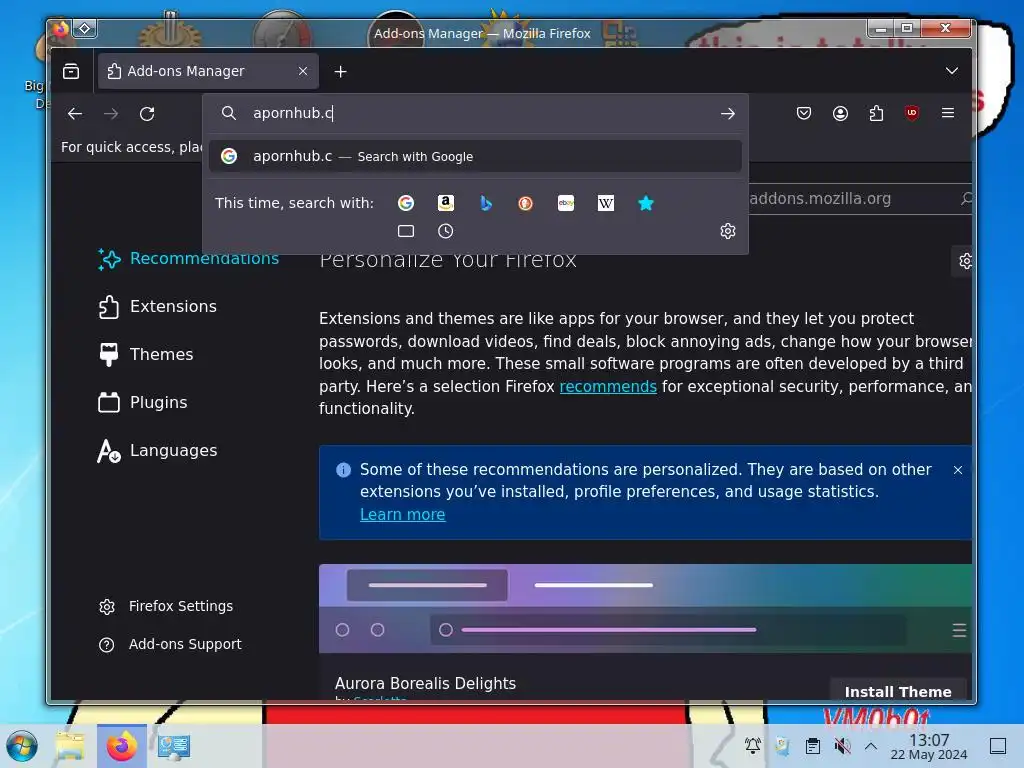
Task: Dismiss the personalized recommendations notice
Action: coord(957,470)
